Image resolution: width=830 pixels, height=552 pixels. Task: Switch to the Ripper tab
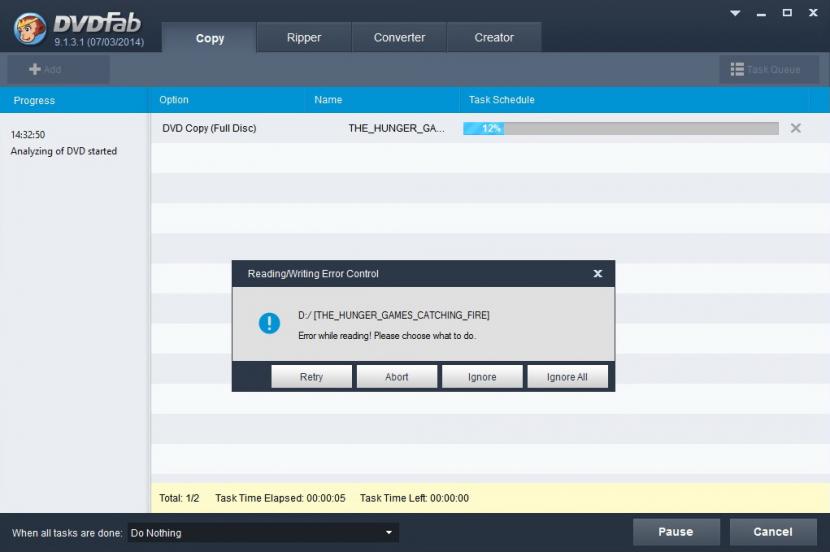coord(304,38)
